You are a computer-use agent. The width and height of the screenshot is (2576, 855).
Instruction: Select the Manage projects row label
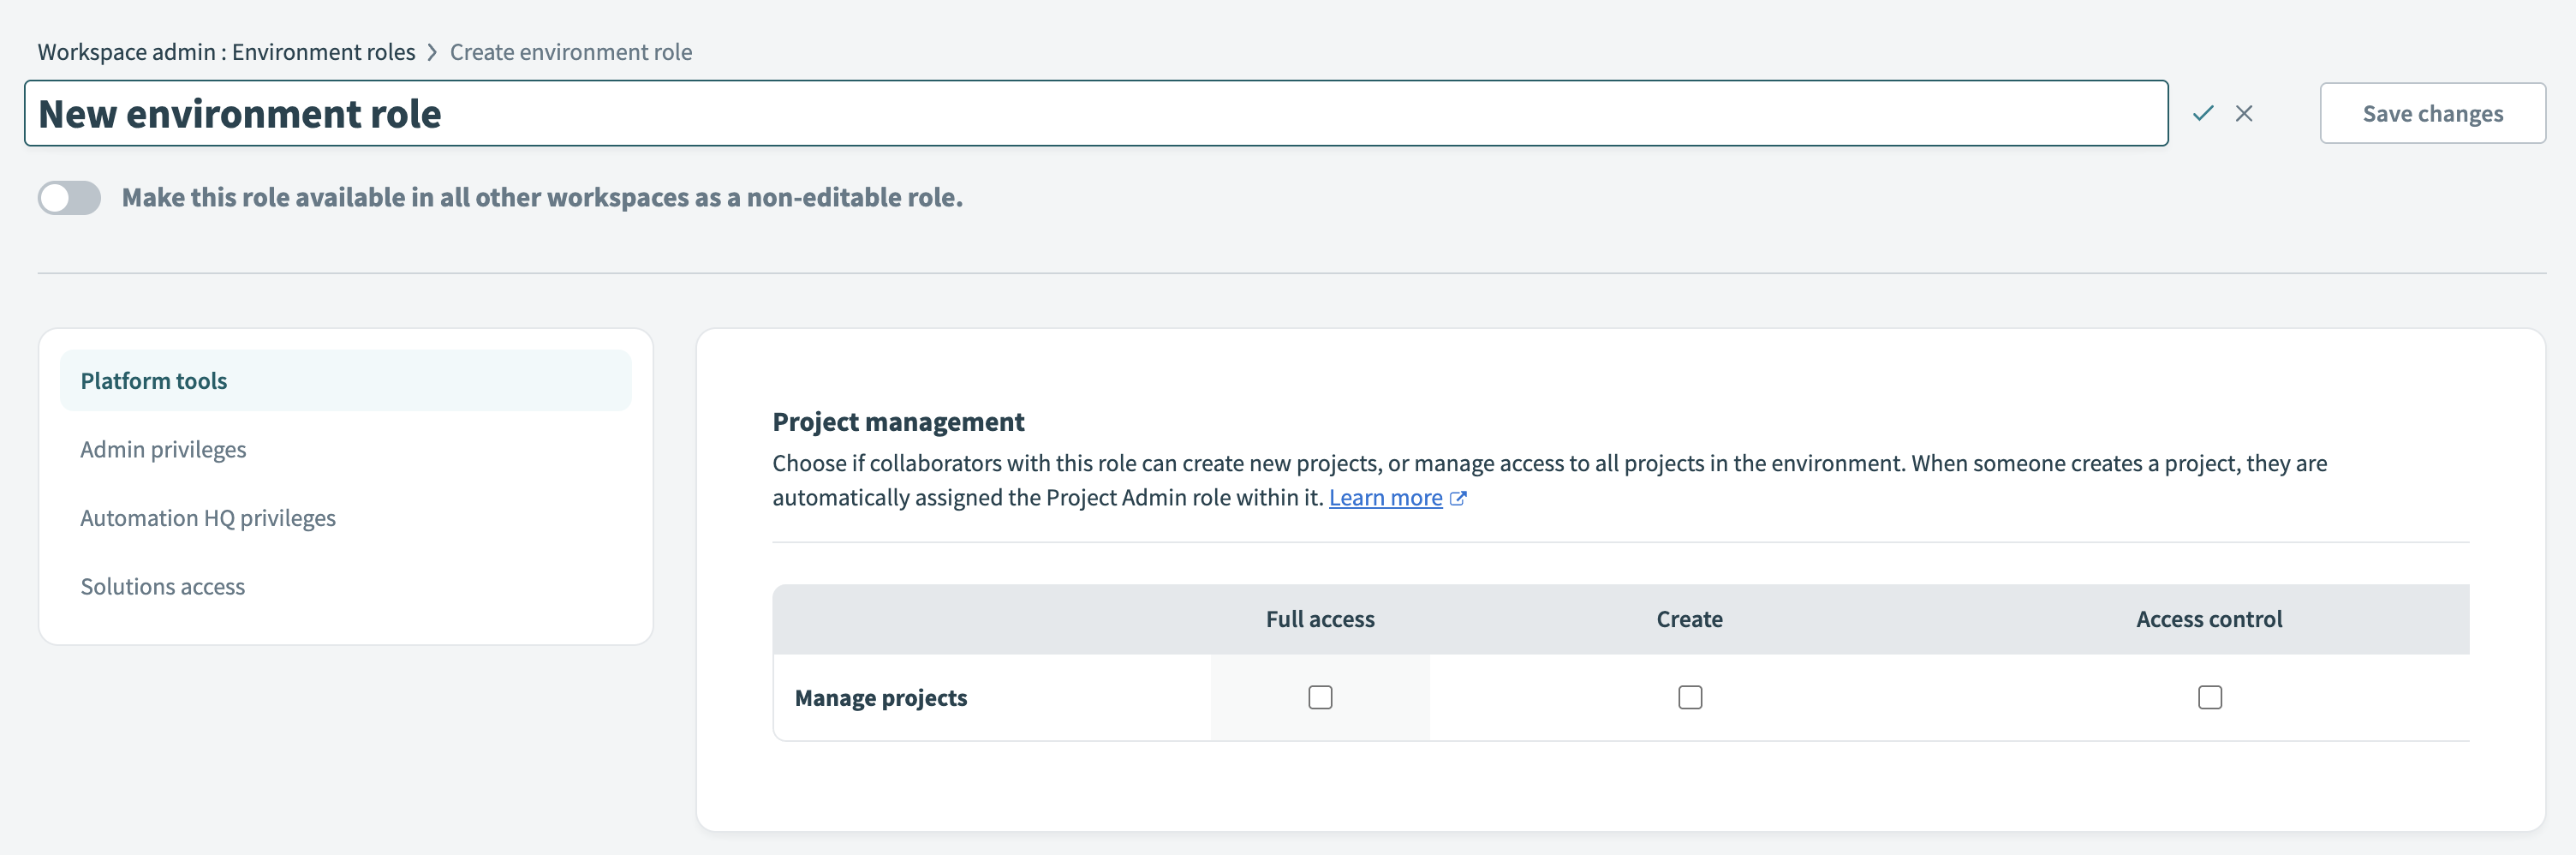[x=881, y=697]
